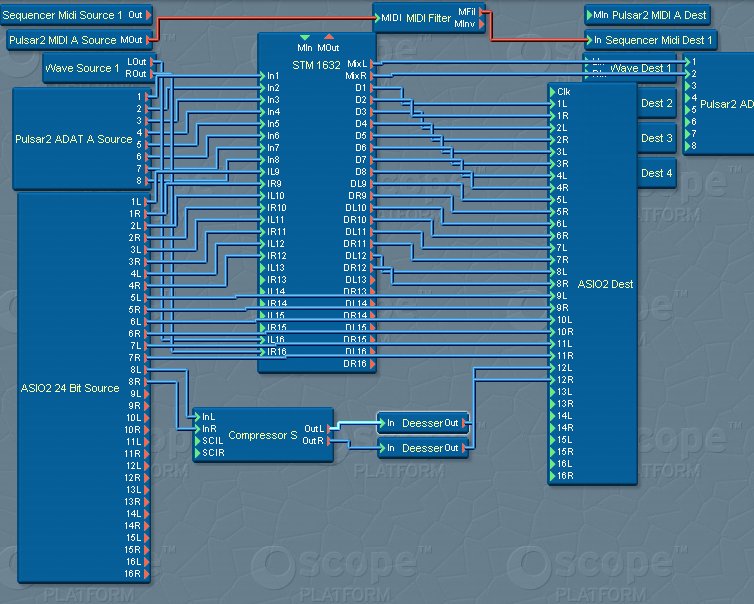Viewport: 754px width, 604px height.
Task: Click the green MIn port atop STM 1632
Action: coord(304,38)
